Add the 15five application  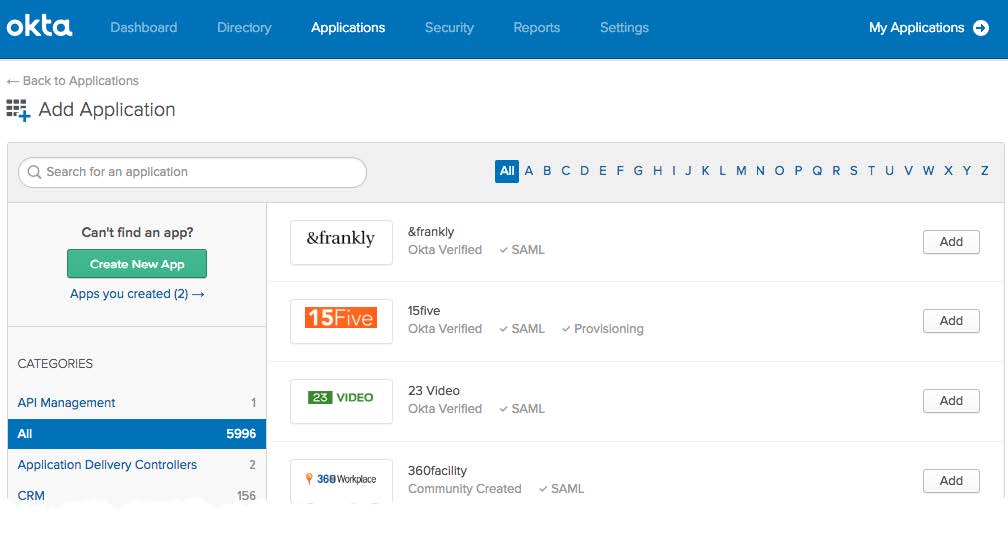coord(950,321)
